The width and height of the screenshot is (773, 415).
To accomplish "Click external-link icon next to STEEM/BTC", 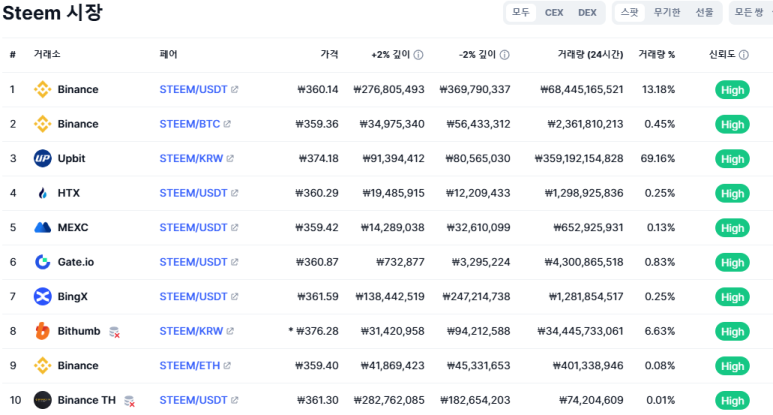I will coord(227,124).
